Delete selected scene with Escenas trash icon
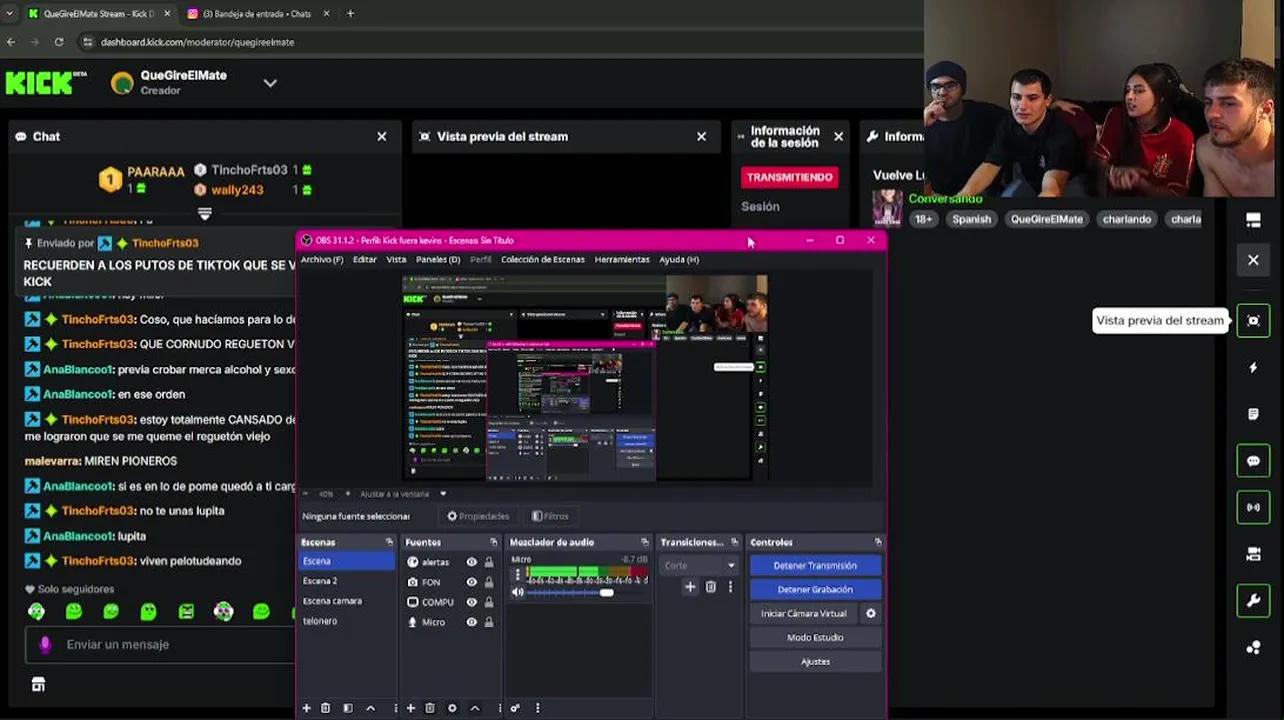Image resolution: width=1284 pixels, height=720 pixels. click(x=325, y=708)
